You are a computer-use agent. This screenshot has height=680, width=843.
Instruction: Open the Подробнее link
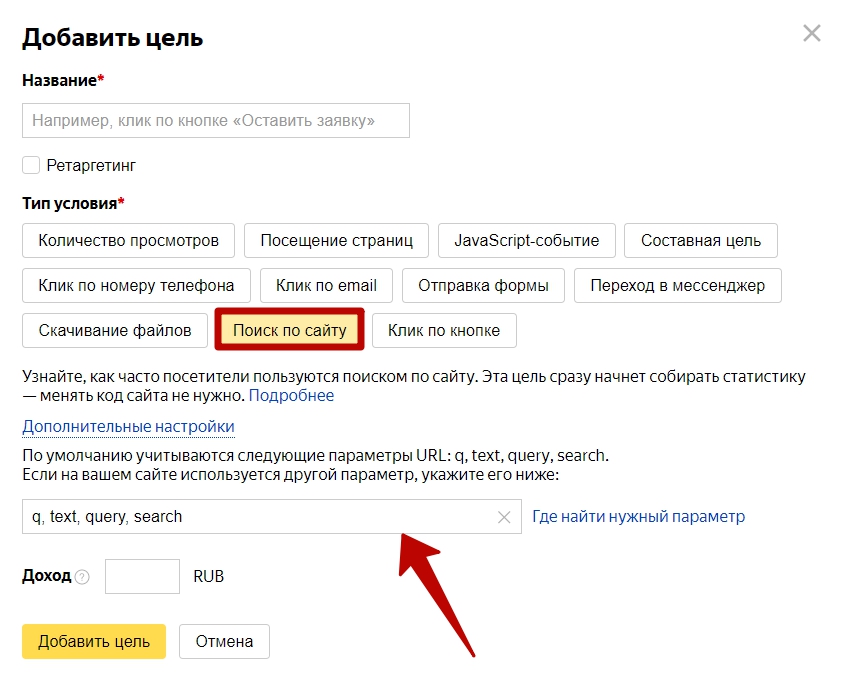click(291, 396)
